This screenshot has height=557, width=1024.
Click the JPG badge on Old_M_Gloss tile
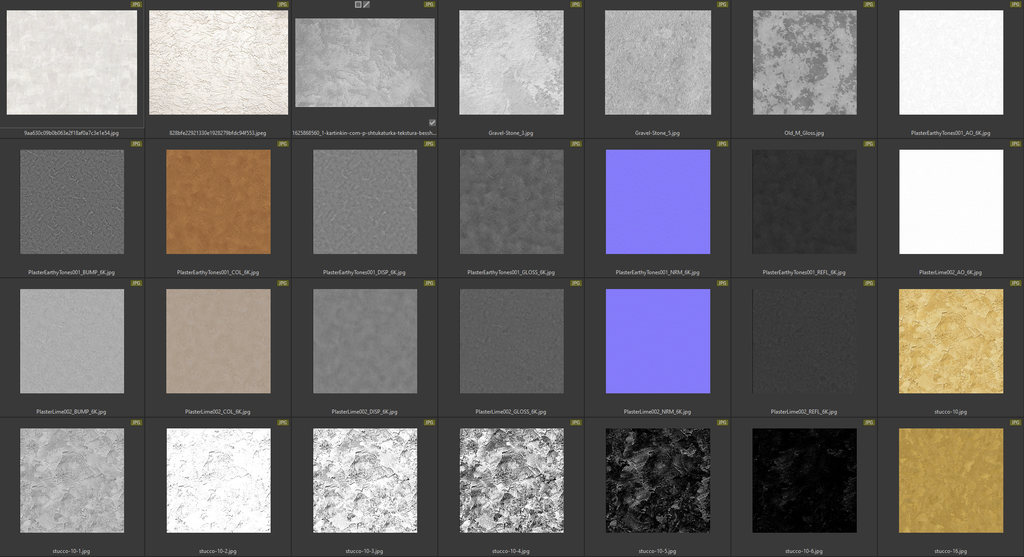click(x=869, y=4)
